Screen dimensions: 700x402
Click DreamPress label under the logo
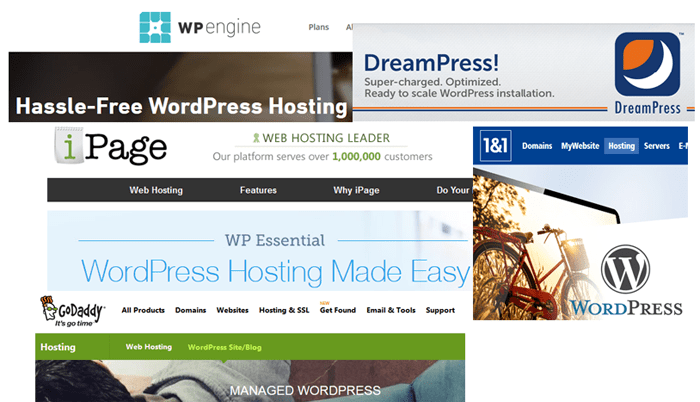[647, 108]
